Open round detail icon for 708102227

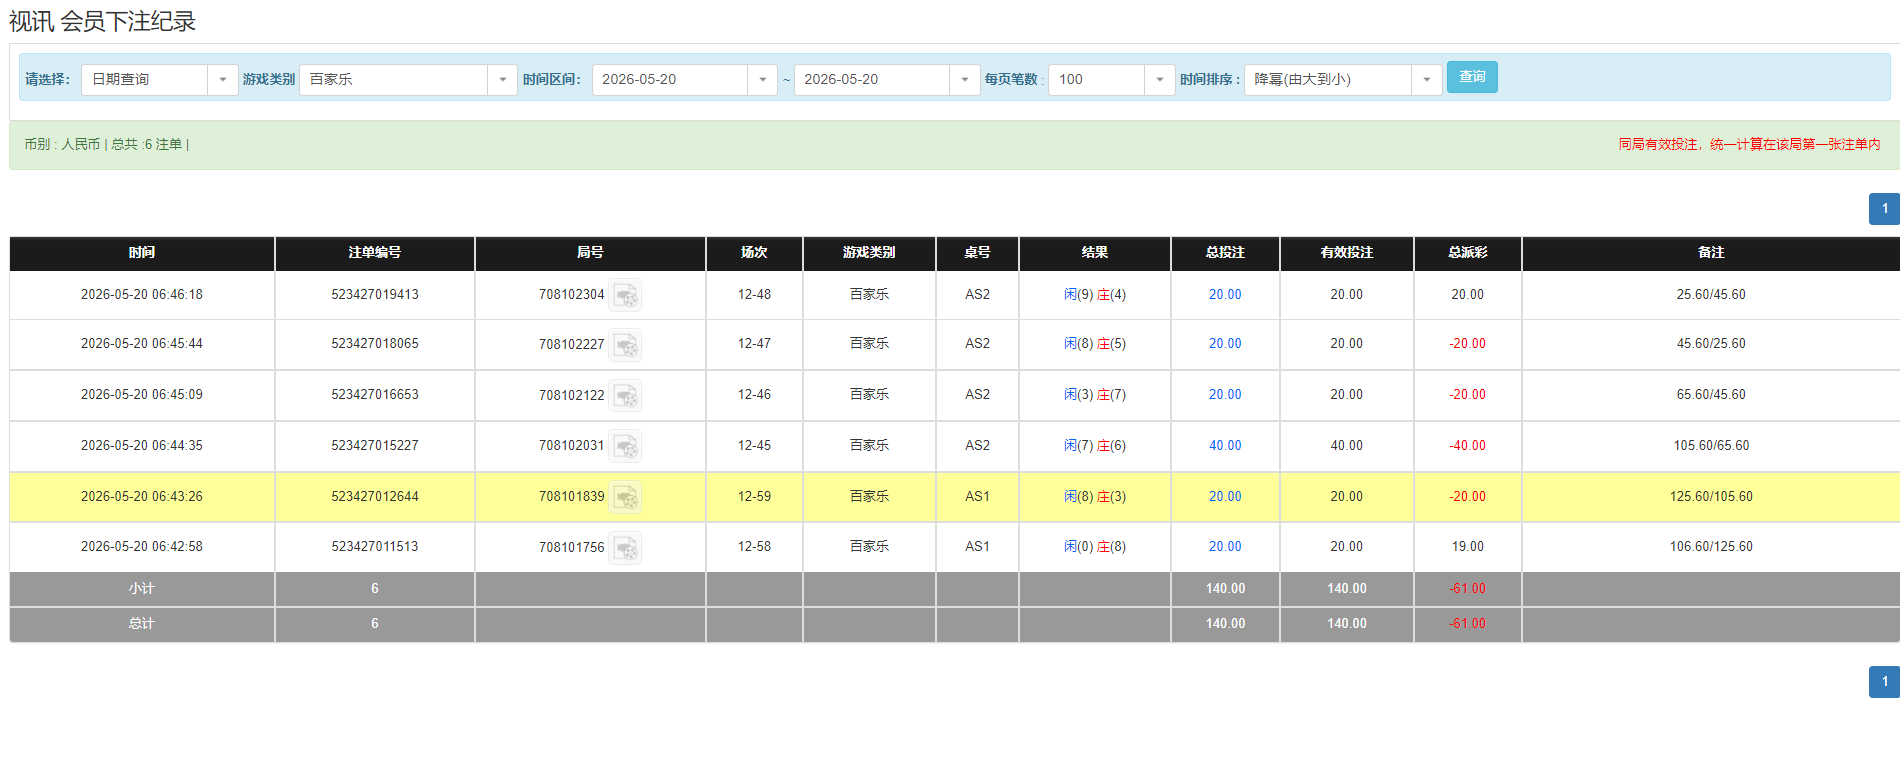626,345
